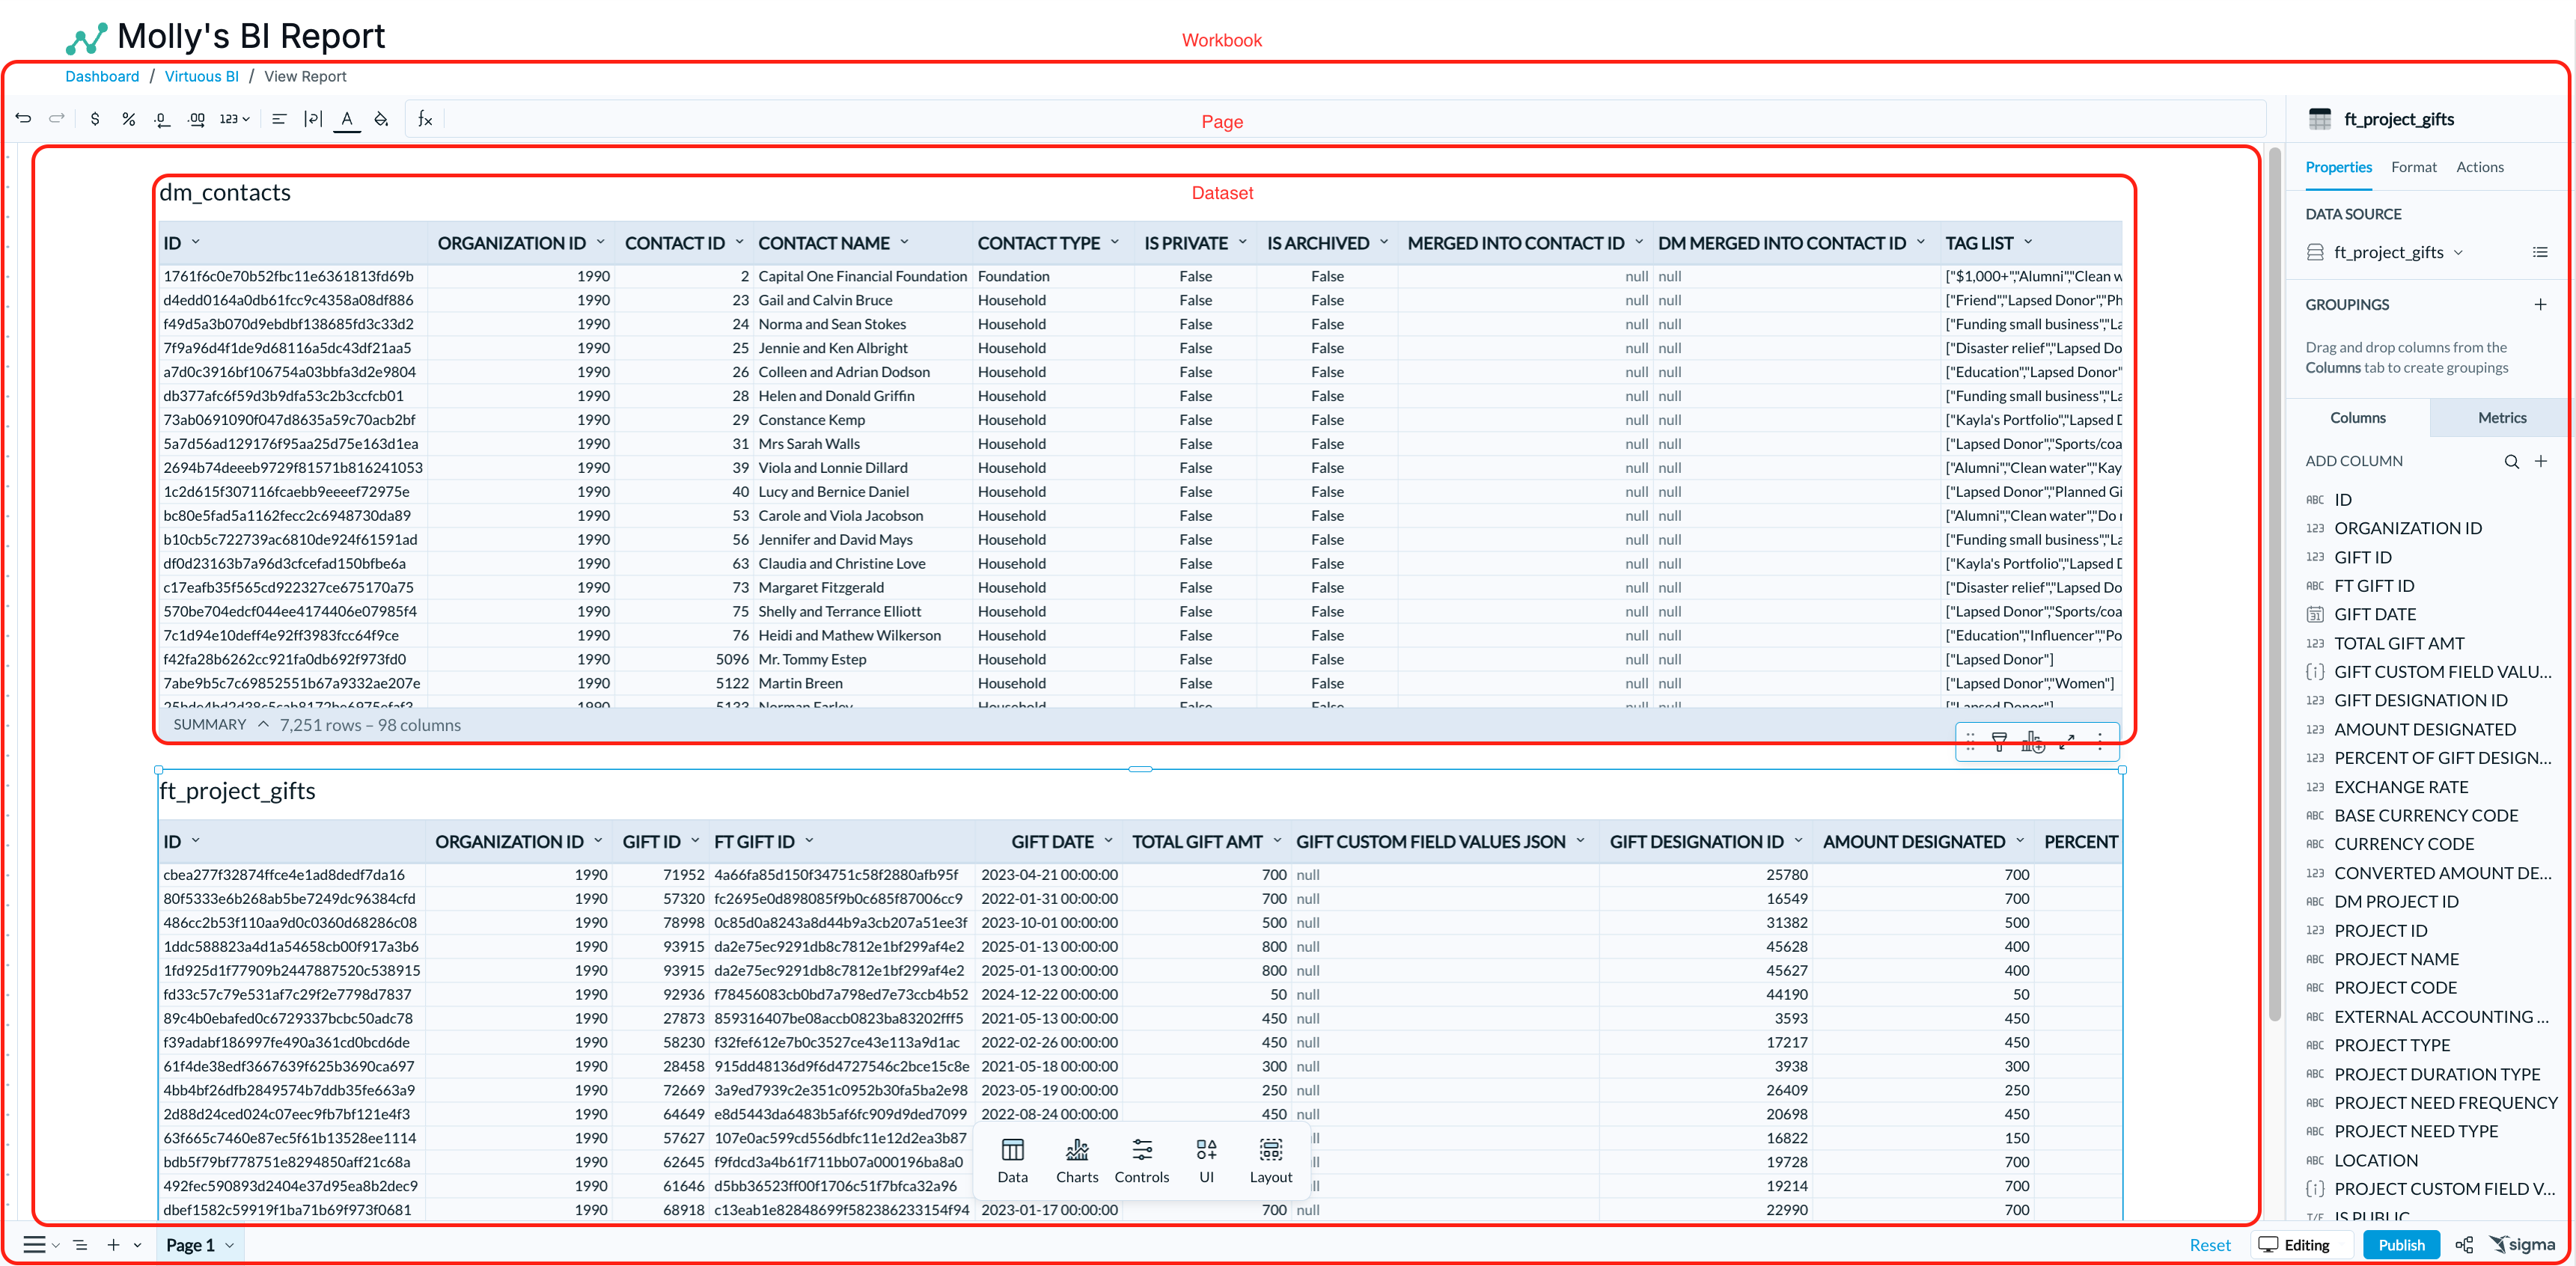Open the TAG LIST column header dropdown

tap(2028, 242)
